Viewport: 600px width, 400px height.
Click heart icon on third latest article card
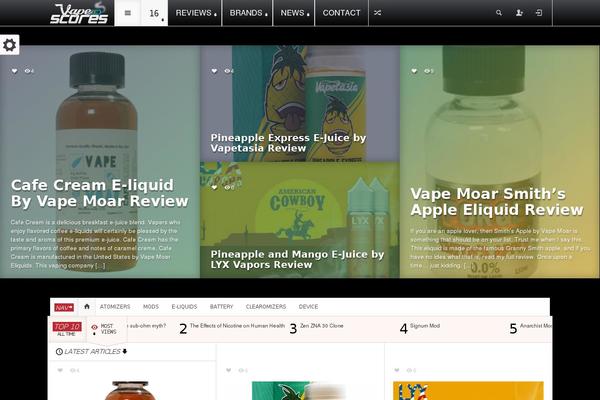coord(397,370)
